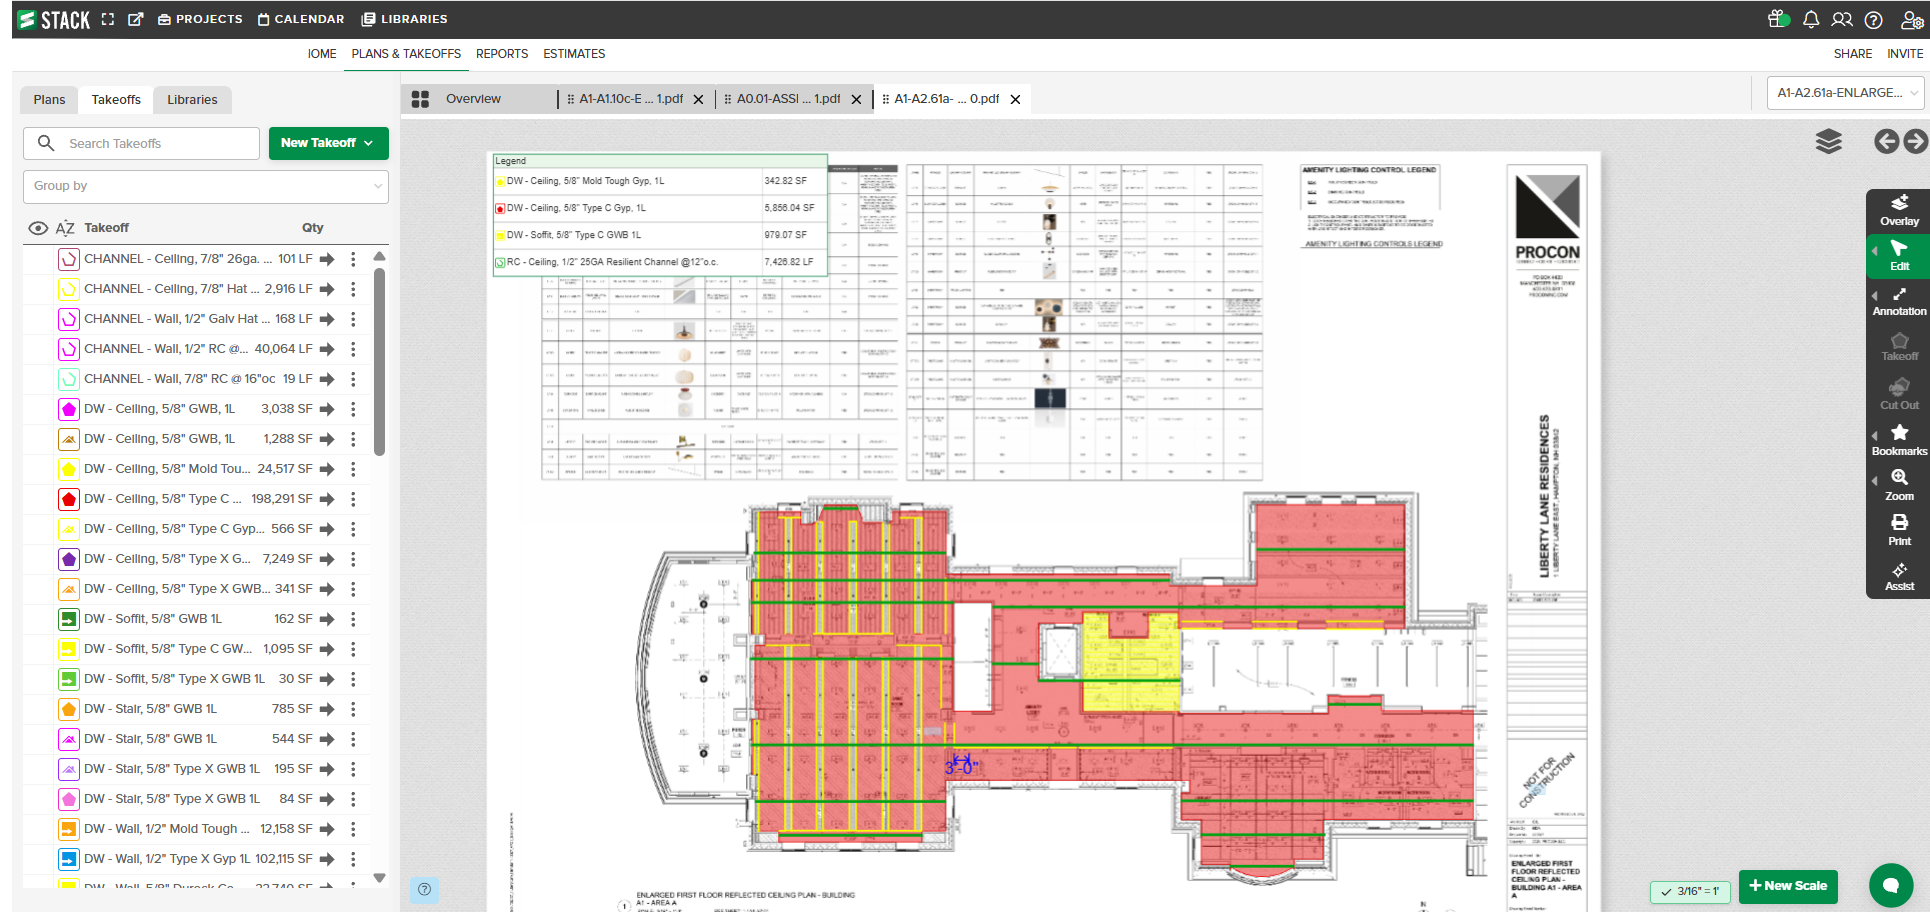Viewport: 1930px width, 912px height.
Task: Click the Zoom tool
Action: point(1898,485)
